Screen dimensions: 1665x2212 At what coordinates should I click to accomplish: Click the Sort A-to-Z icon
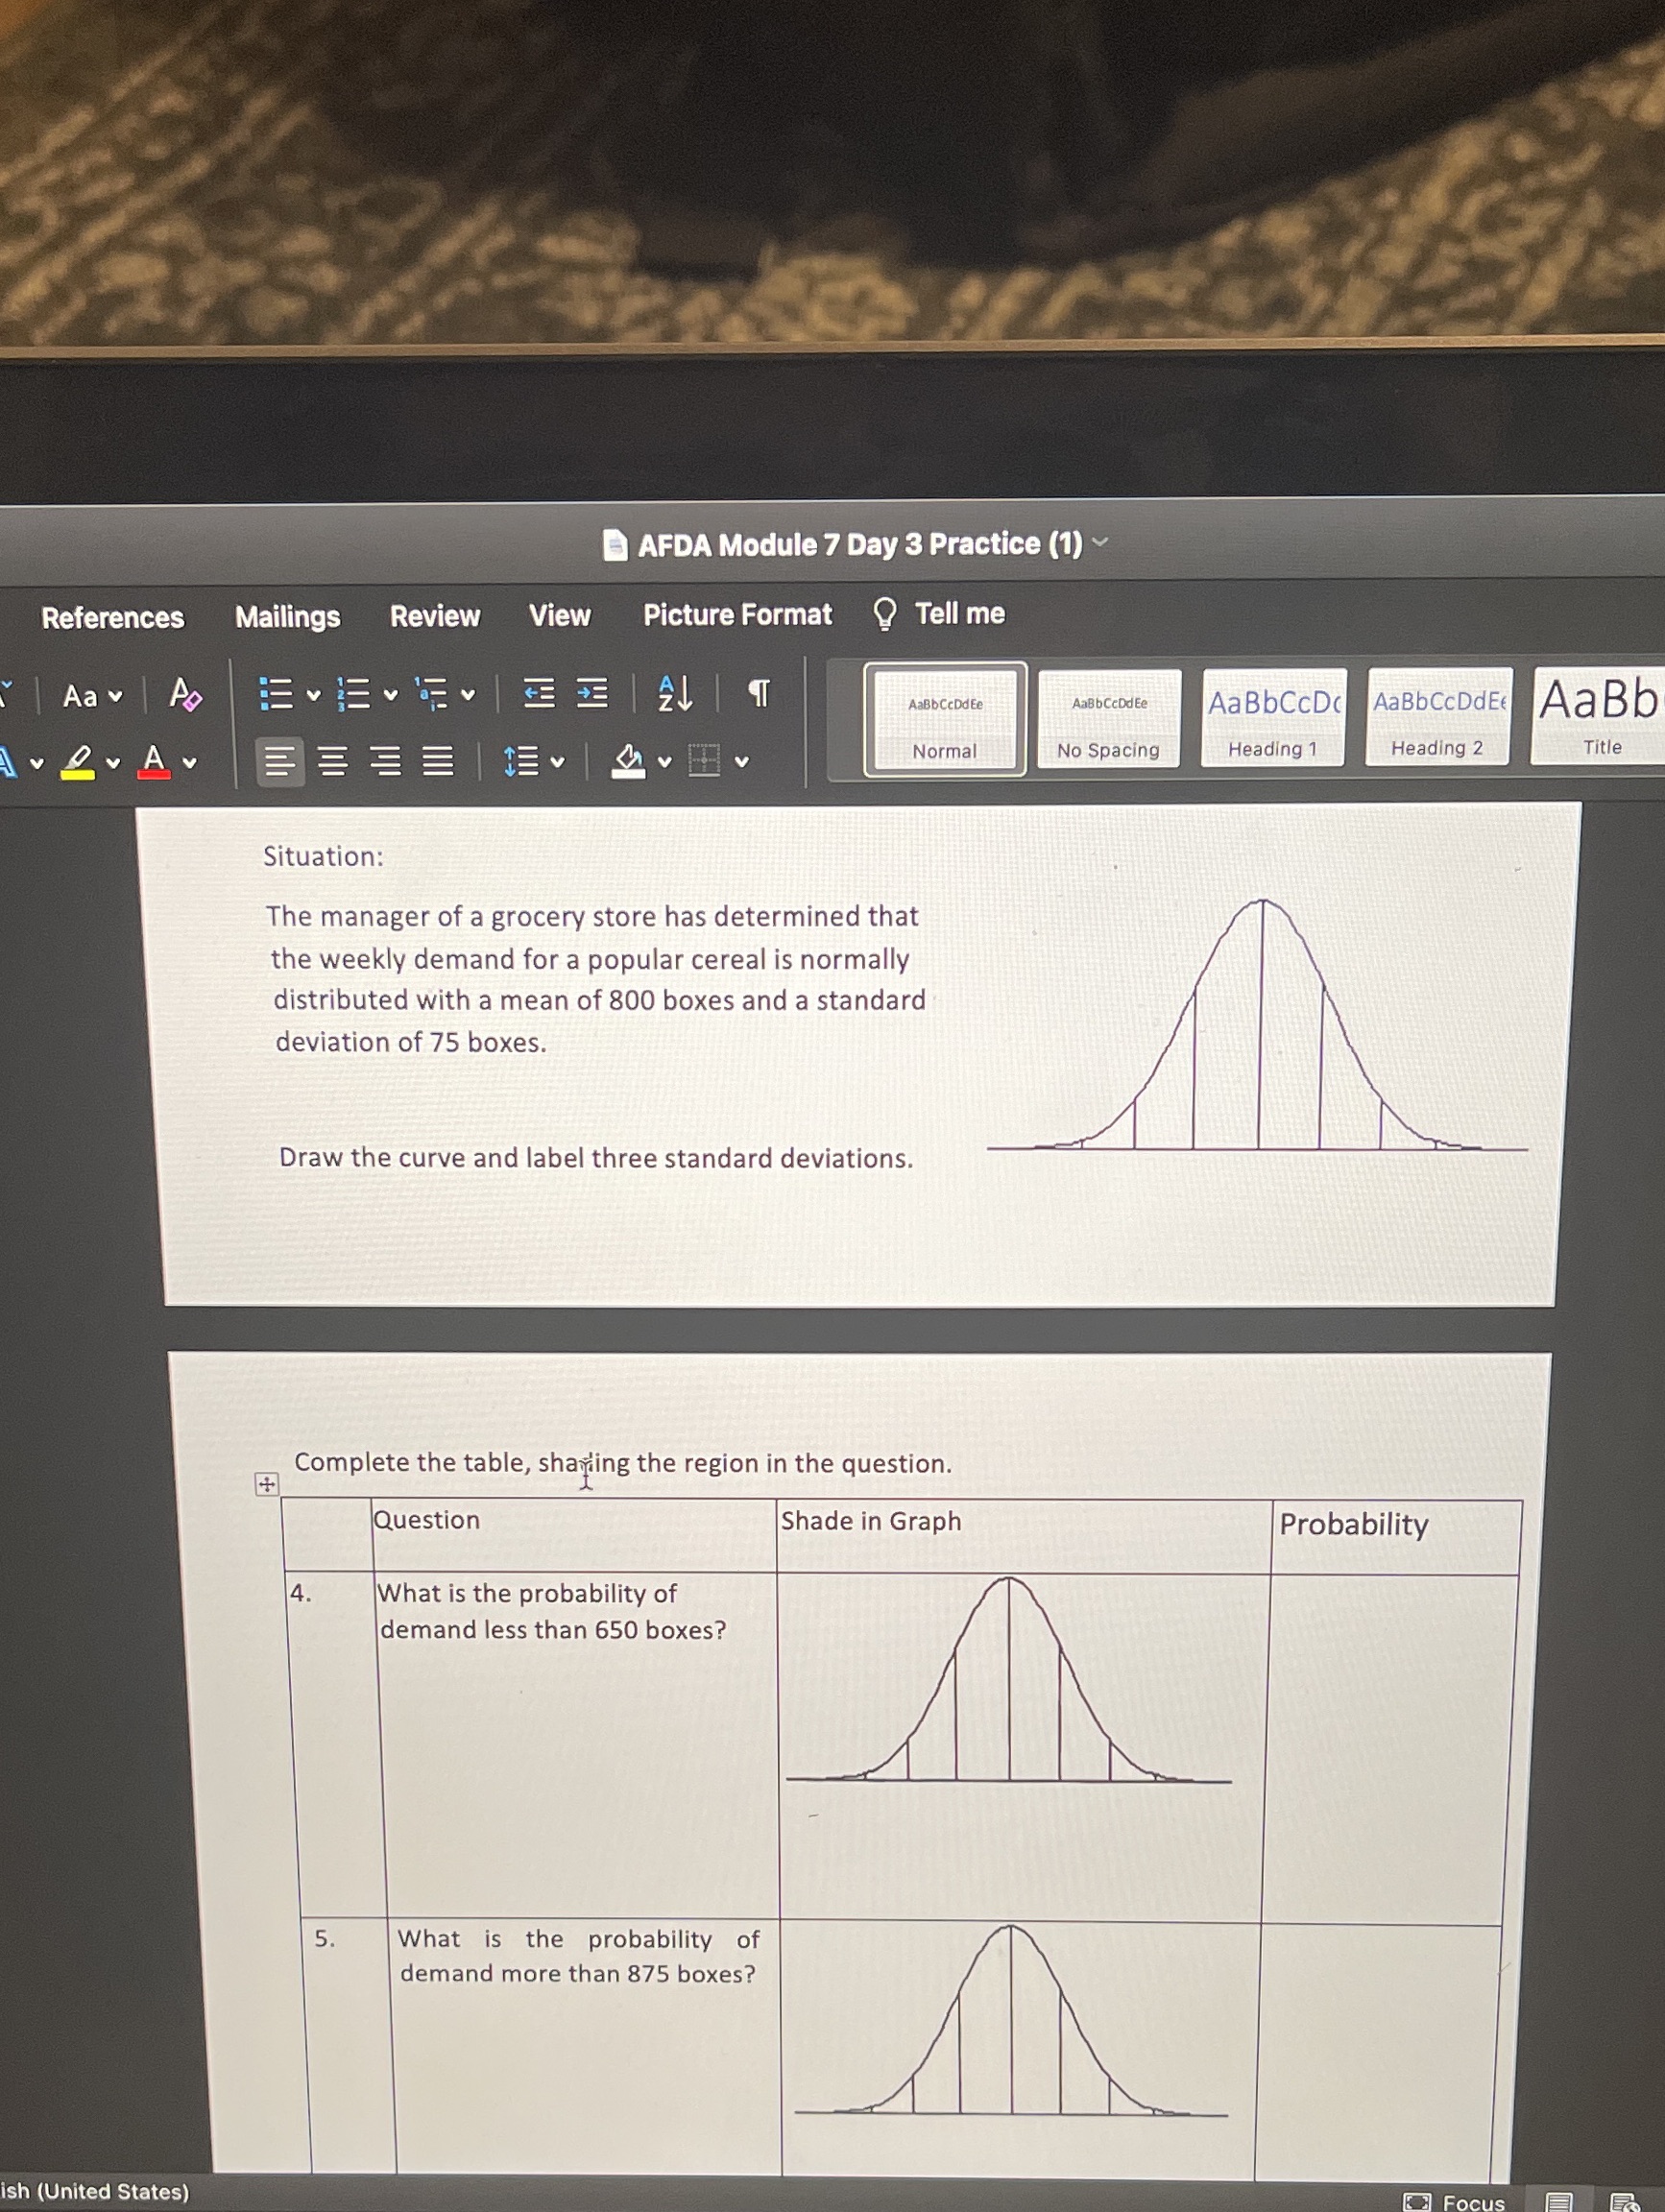[x=675, y=692]
